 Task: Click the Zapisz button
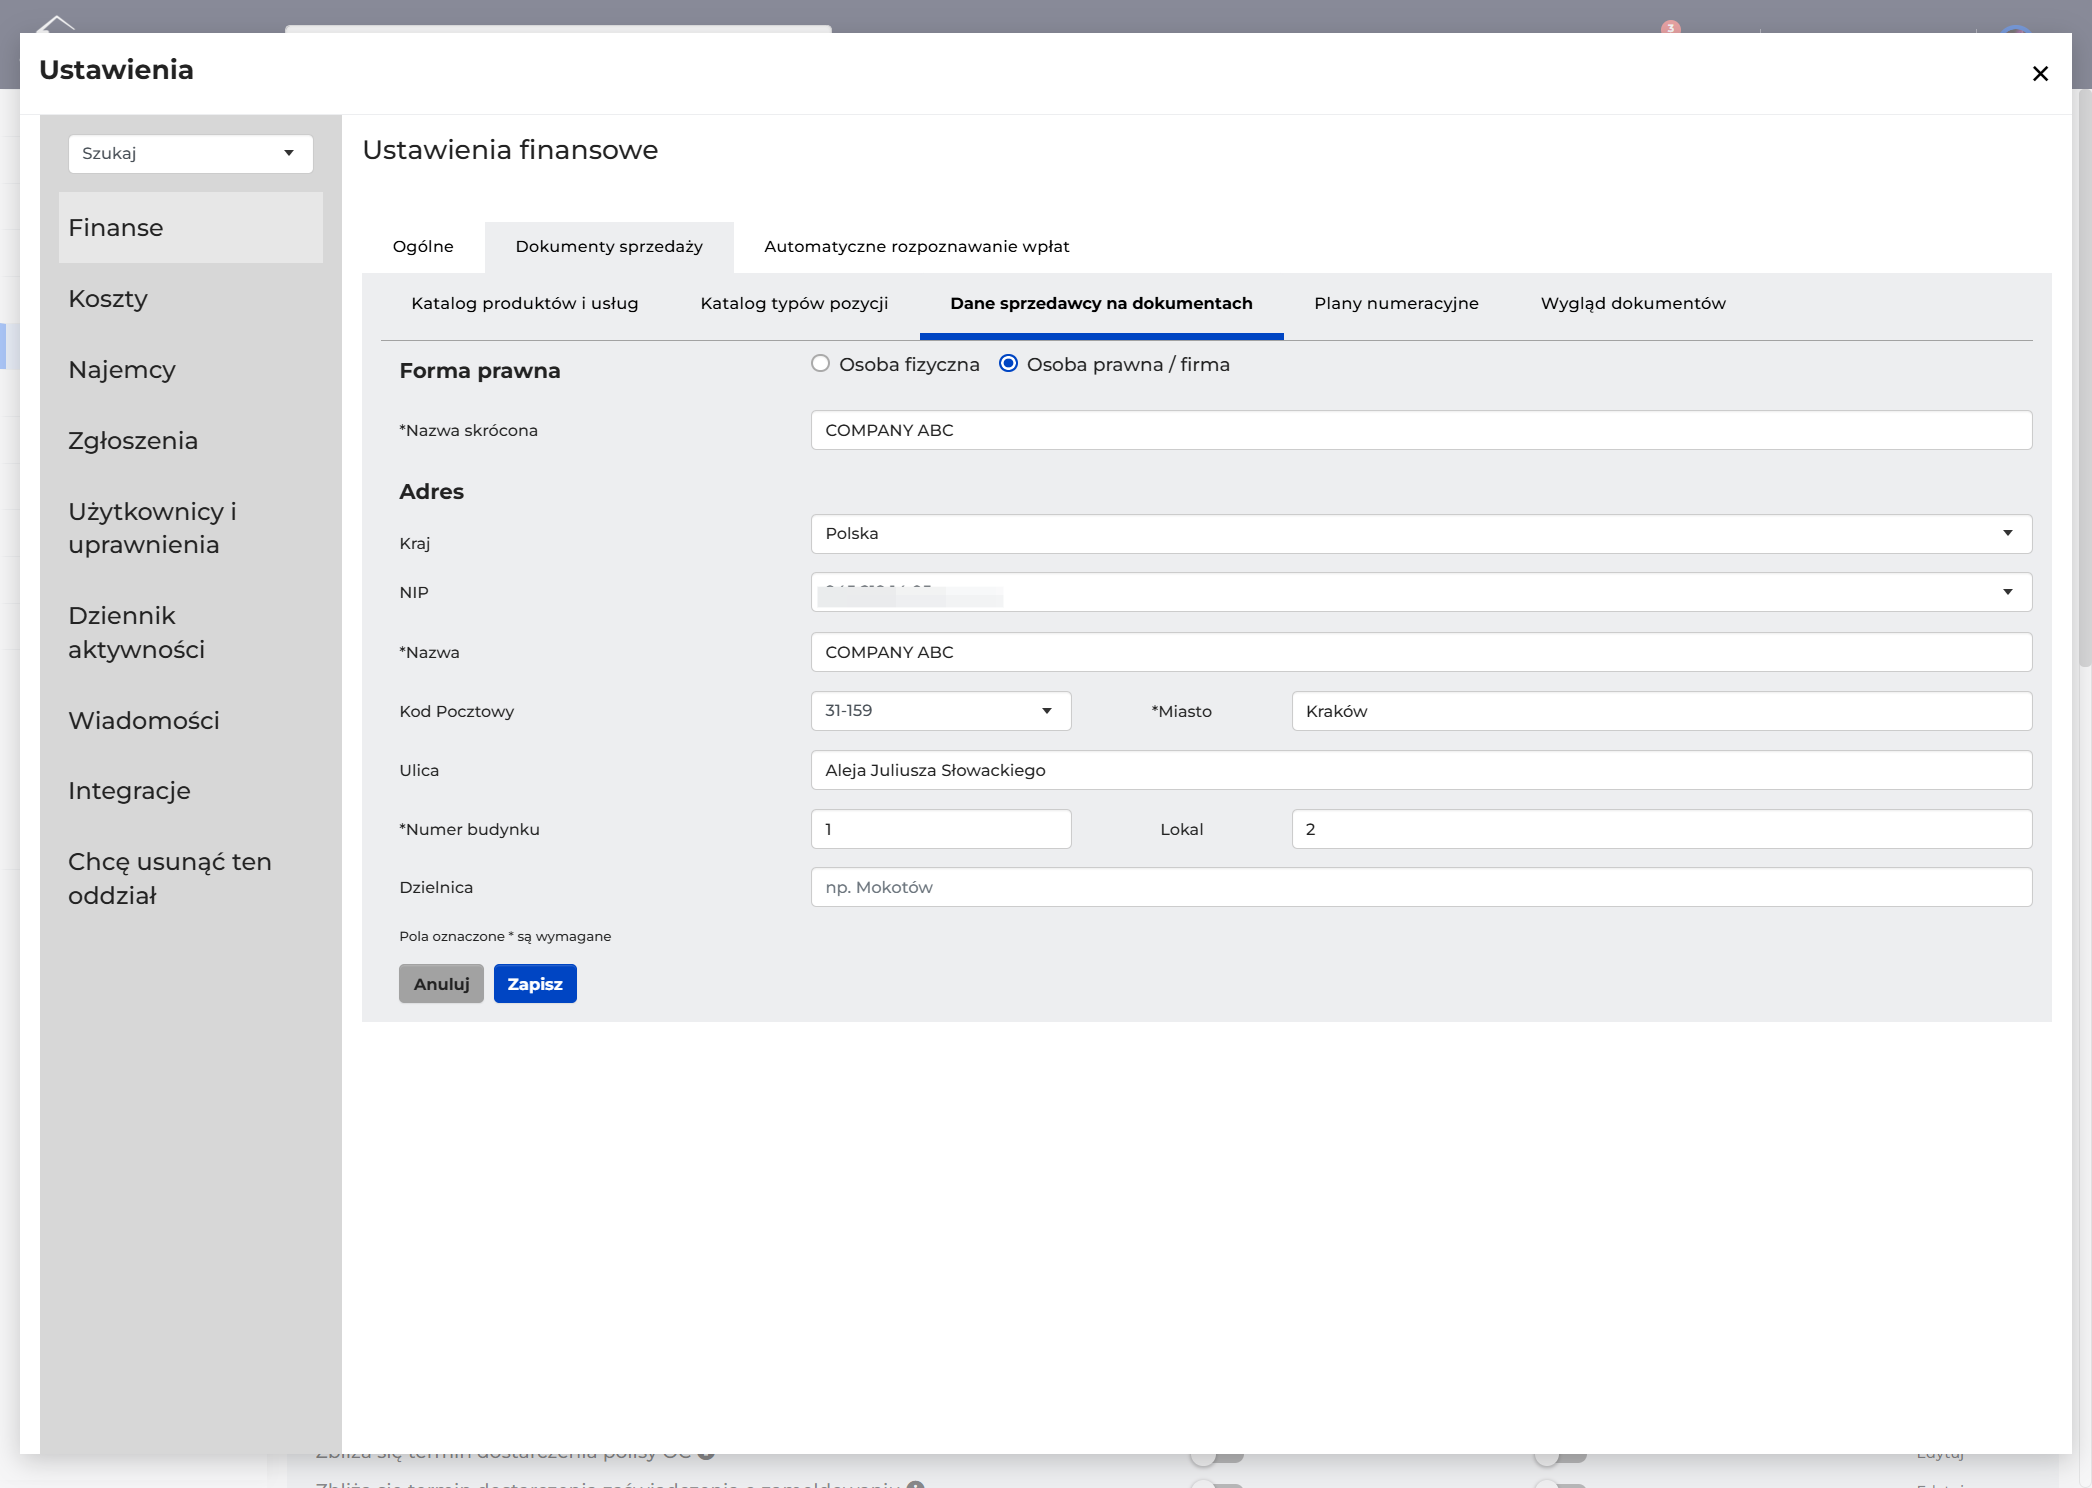click(x=535, y=983)
